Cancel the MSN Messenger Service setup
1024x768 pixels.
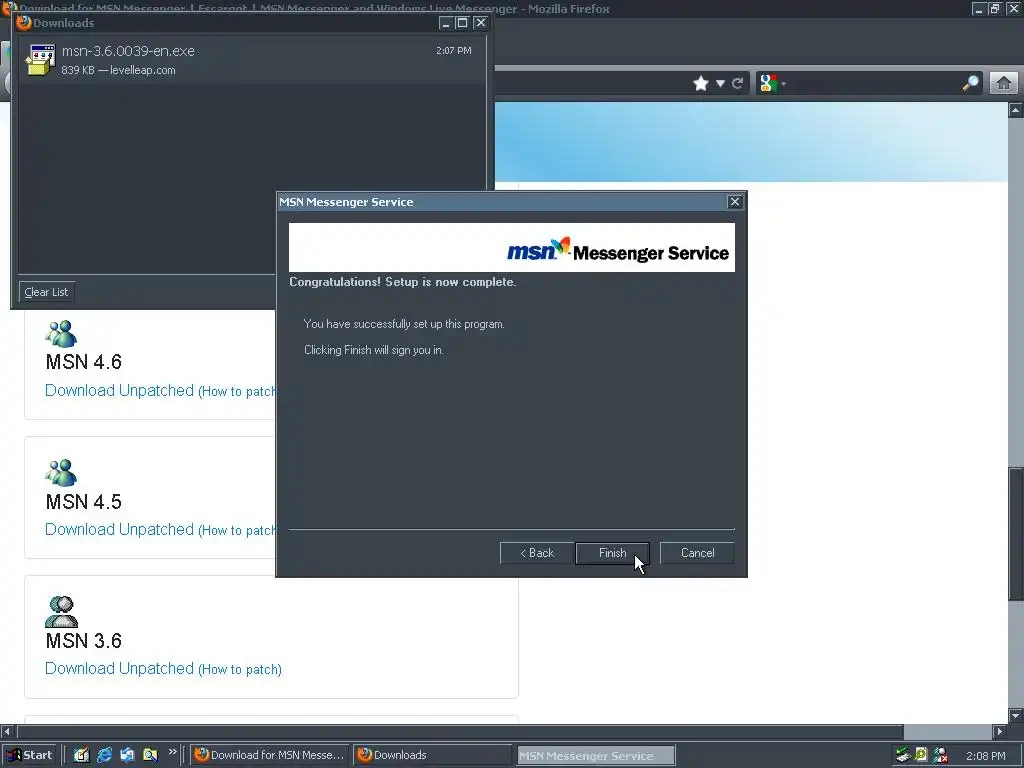[697, 553]
